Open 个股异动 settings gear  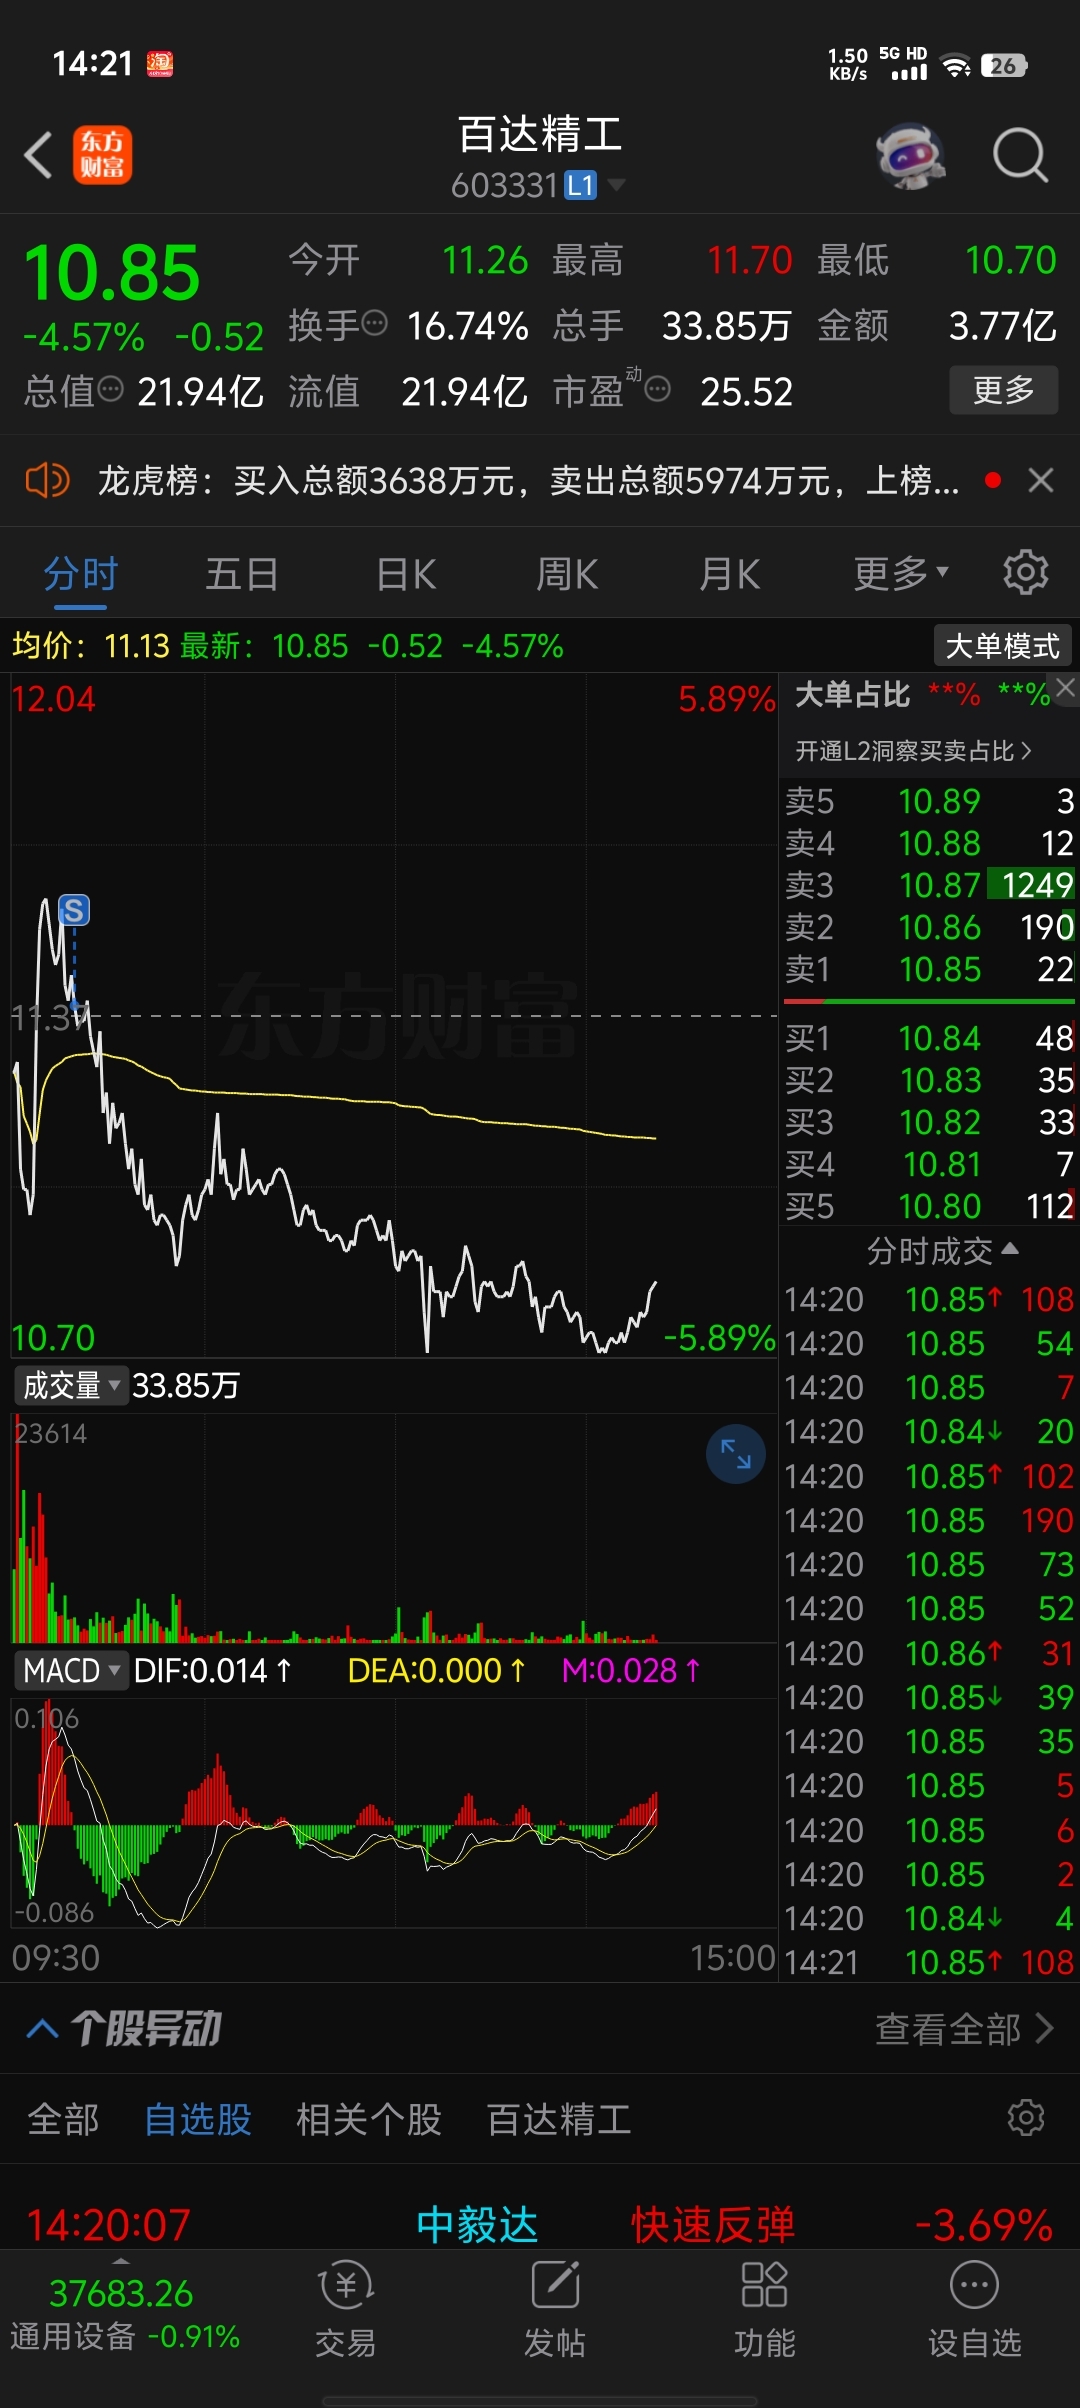(1026, 2117)
